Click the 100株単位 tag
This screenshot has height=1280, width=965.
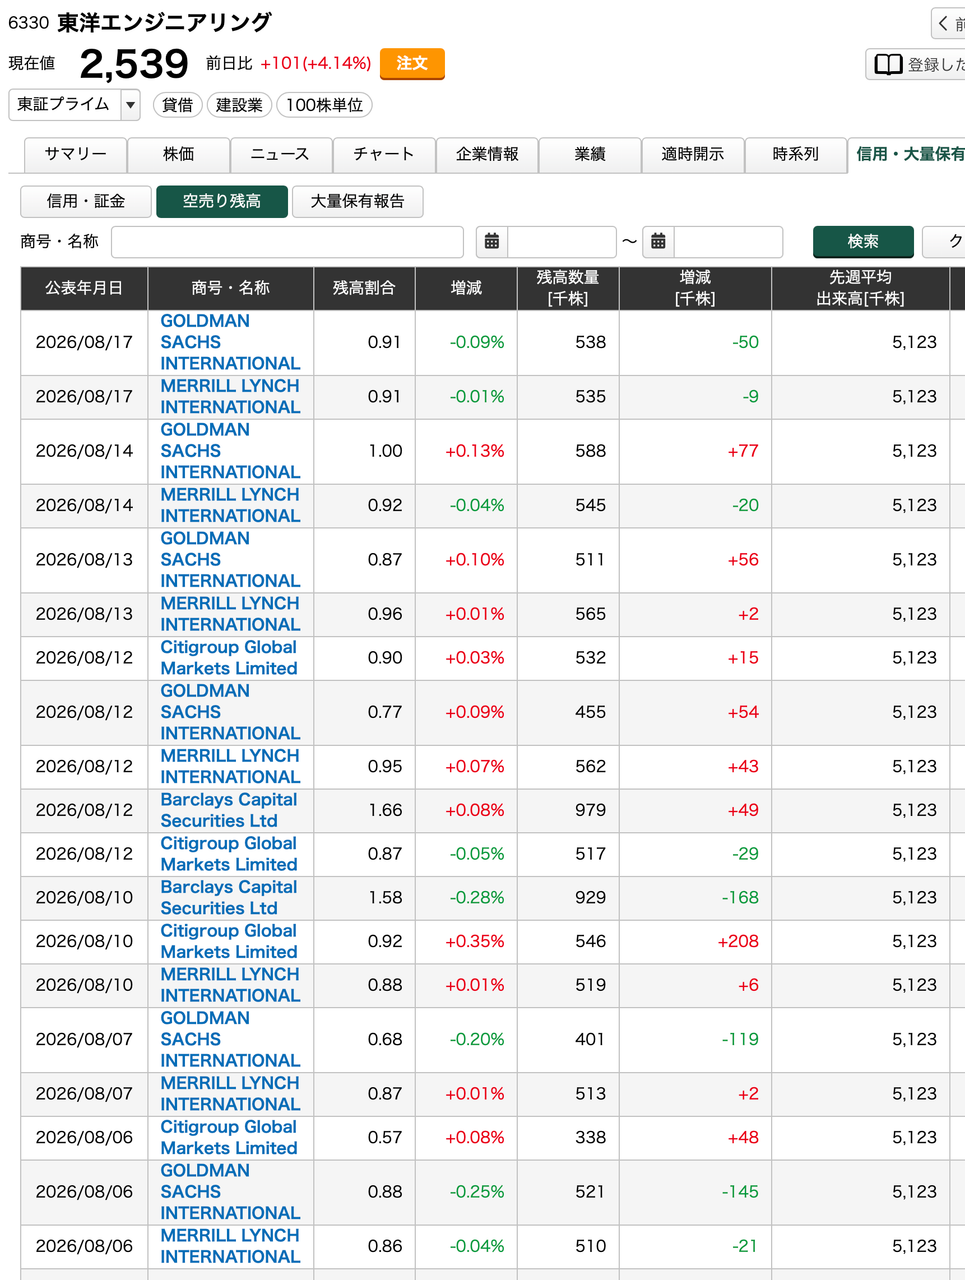[x=324, y=105]
